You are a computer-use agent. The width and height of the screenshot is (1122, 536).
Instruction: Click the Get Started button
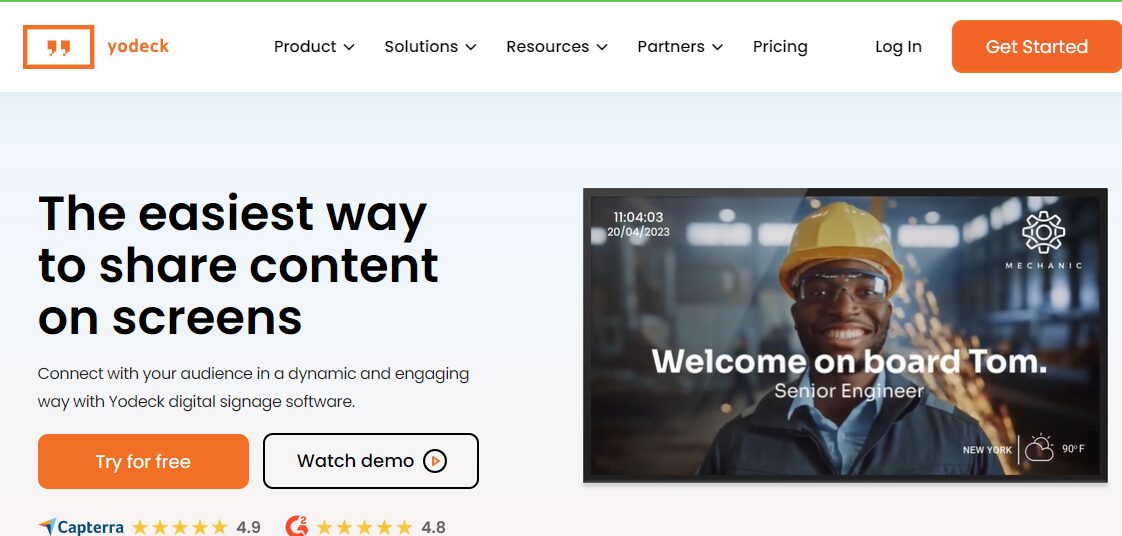1037,47
